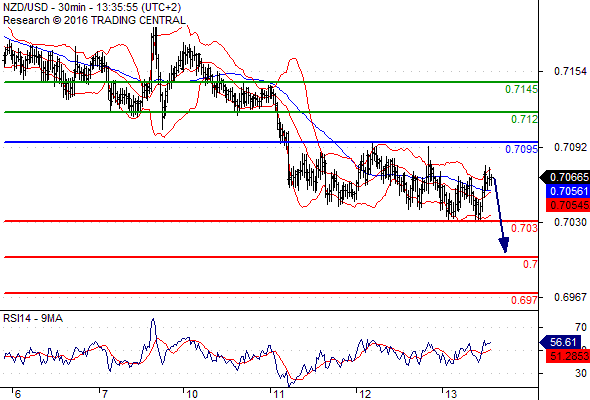Click the date marker 13 on time axis
The width and height of the screenshot is (590, 400).
pos(451,394)
